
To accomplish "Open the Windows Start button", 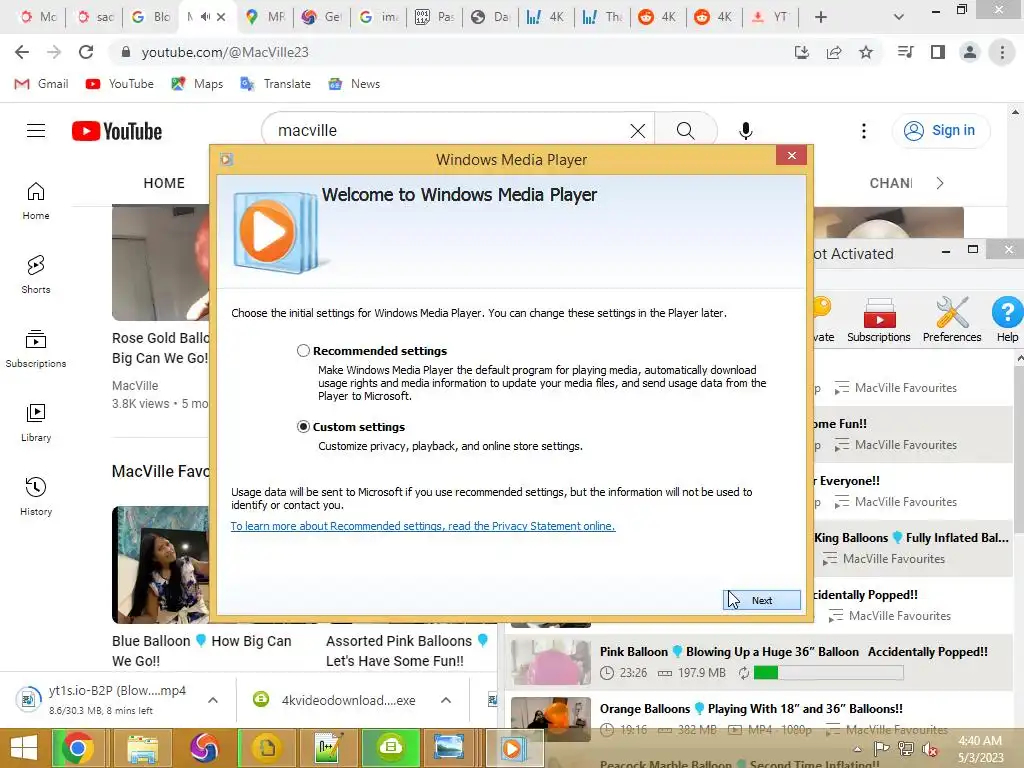I will click(x=24, y=748).
